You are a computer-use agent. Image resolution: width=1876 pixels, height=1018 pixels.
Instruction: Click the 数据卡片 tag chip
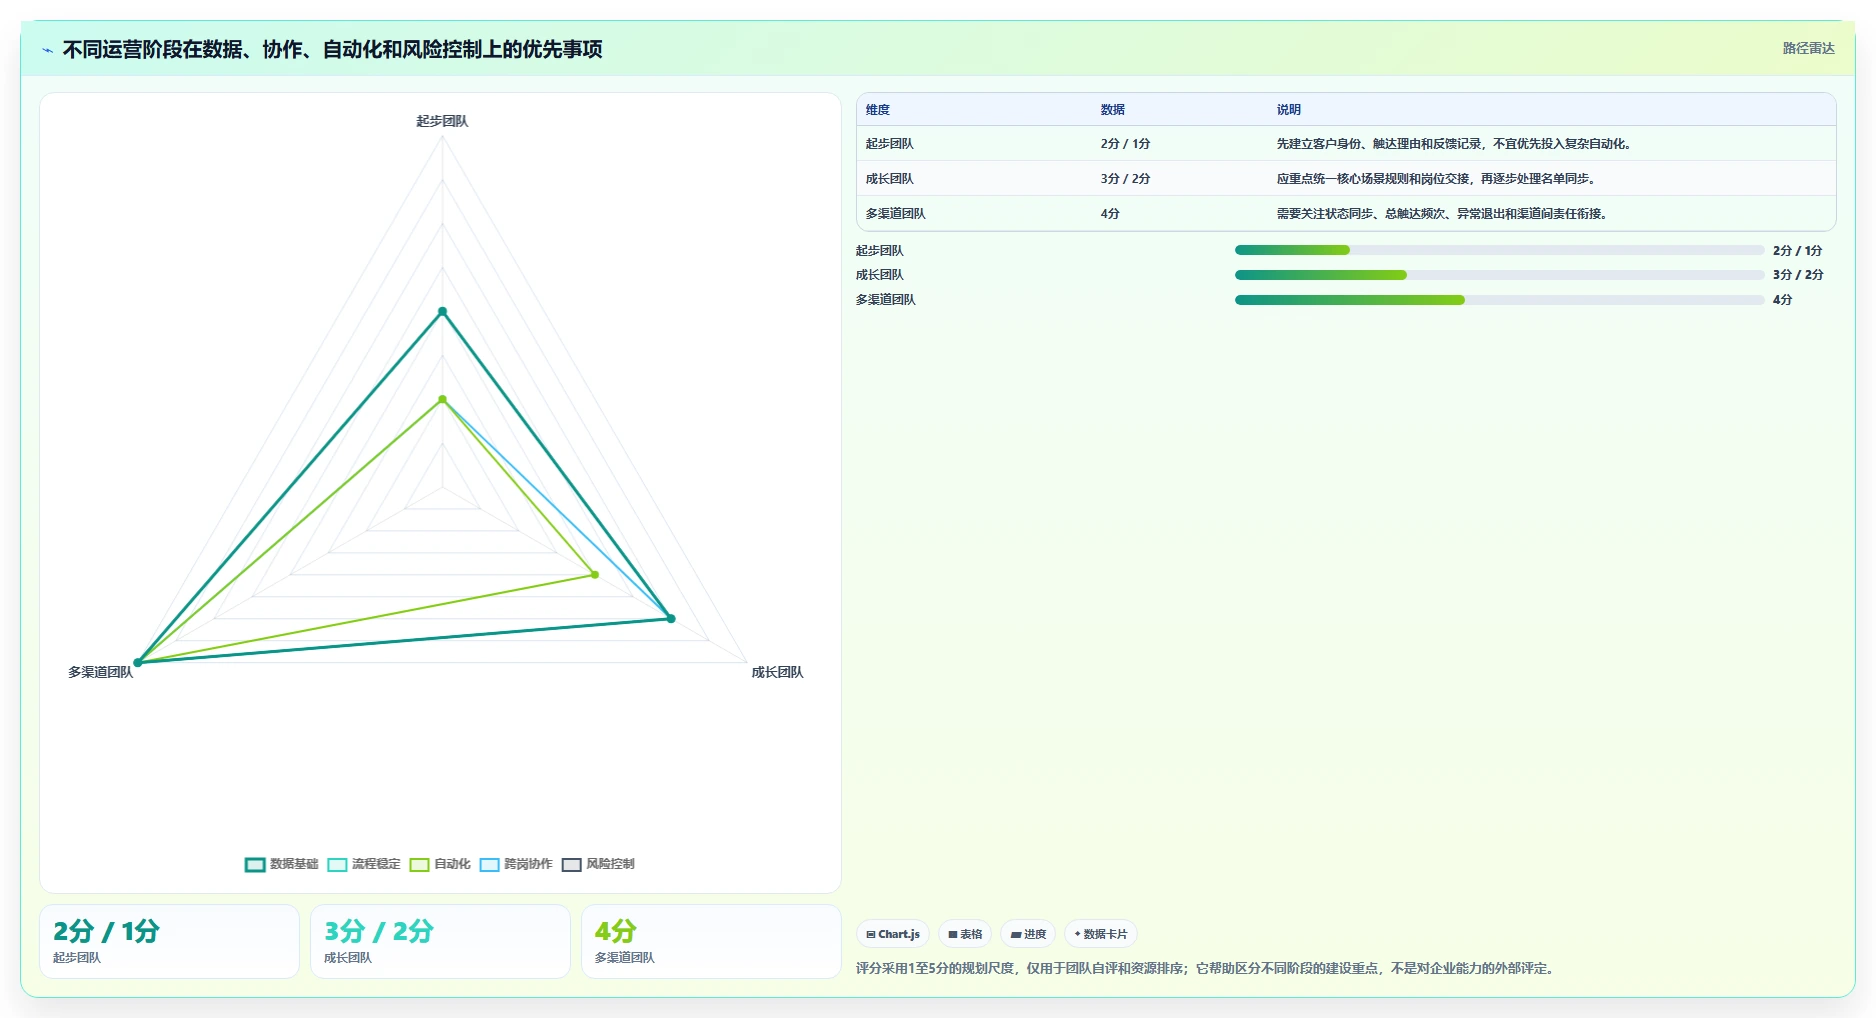(1101, 934)
